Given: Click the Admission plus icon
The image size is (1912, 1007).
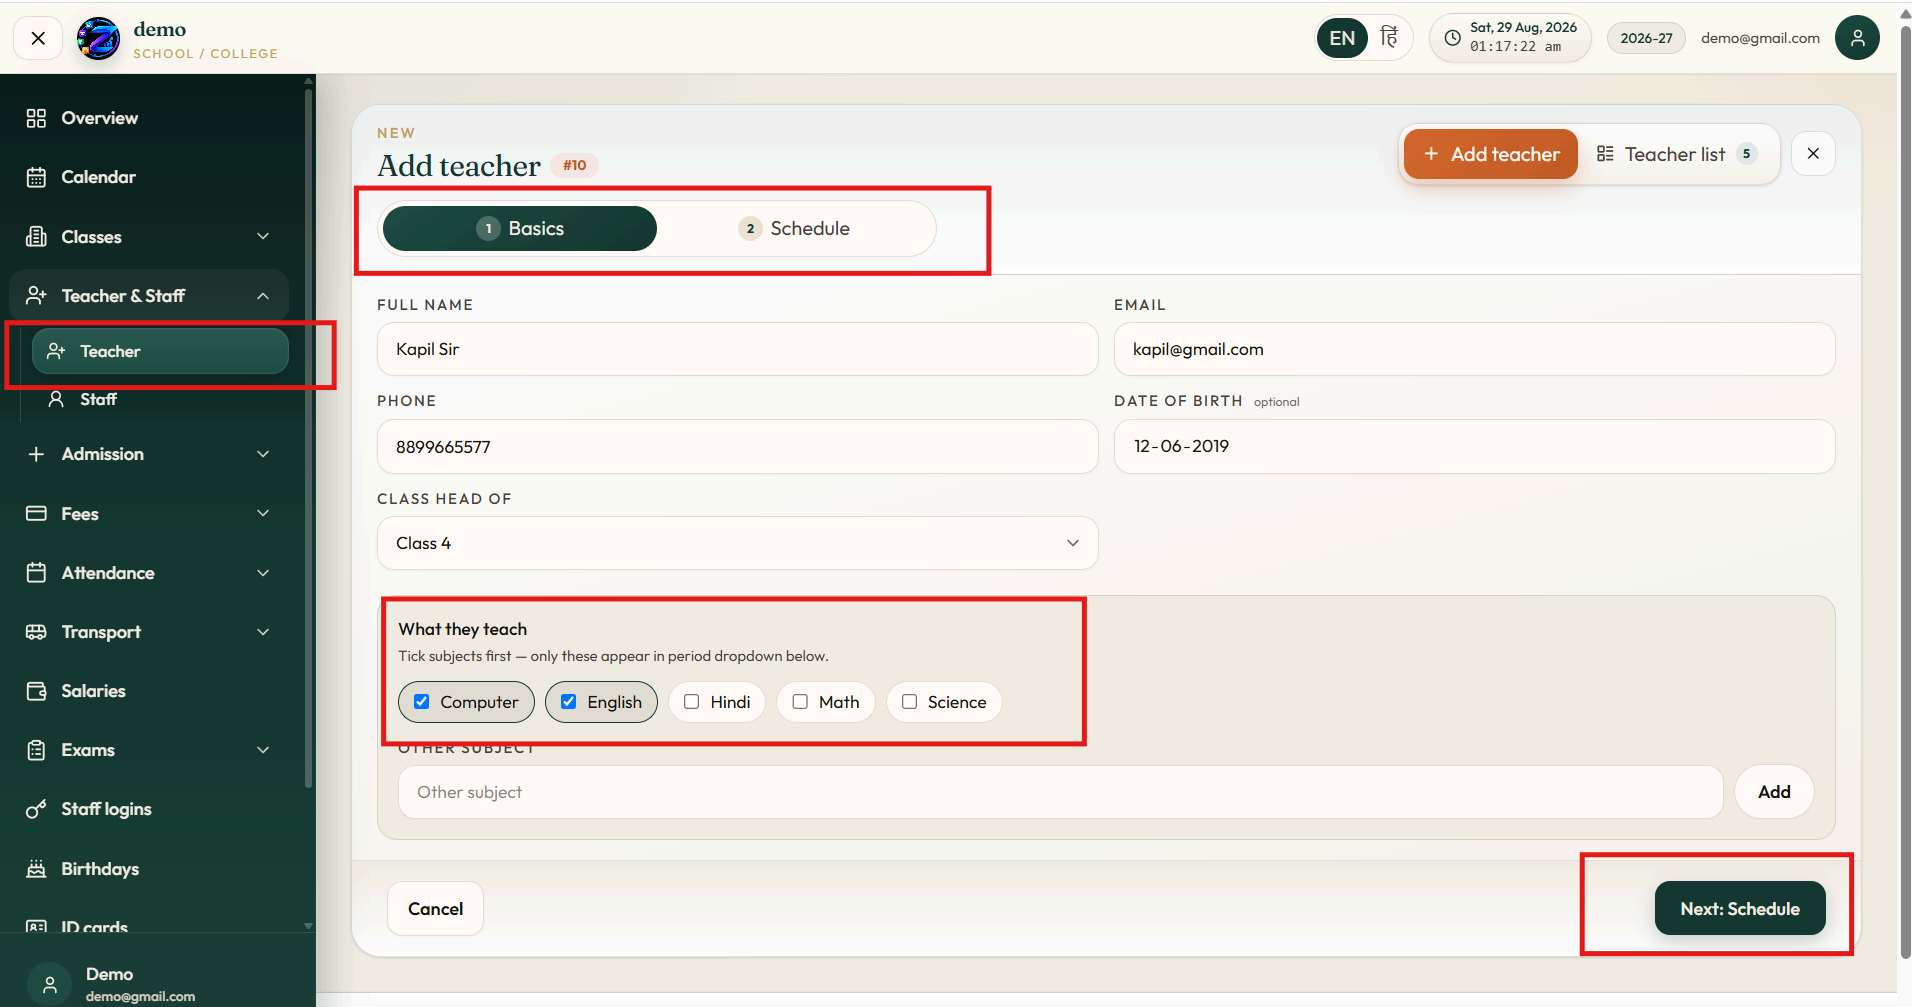Looking at the screenshot, I should pyautogui.click(x=36, y=454).
